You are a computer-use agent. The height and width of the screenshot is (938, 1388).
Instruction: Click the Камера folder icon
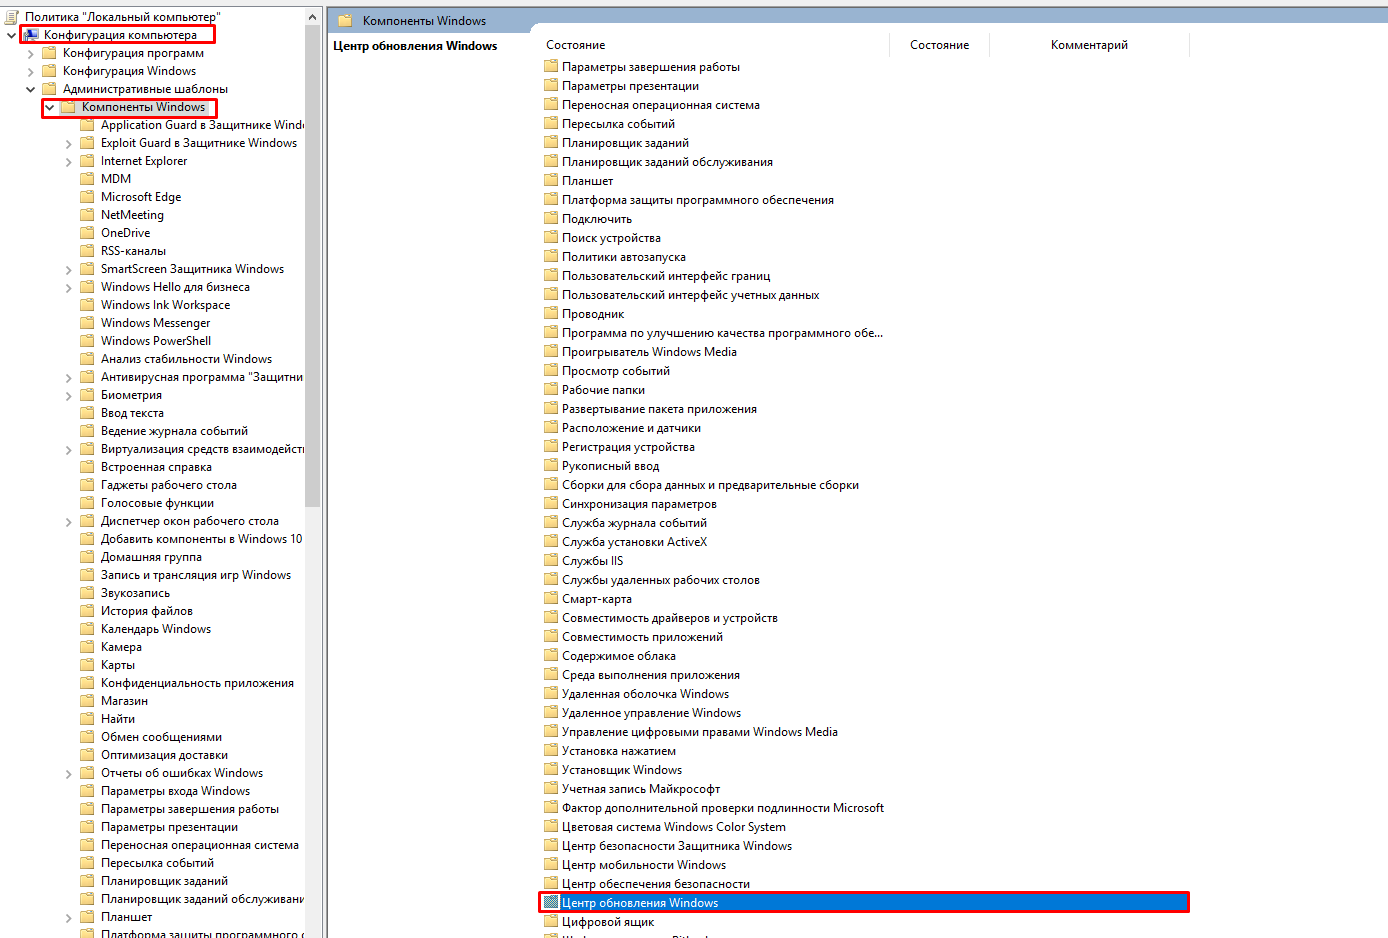click(x=87, y=647)
